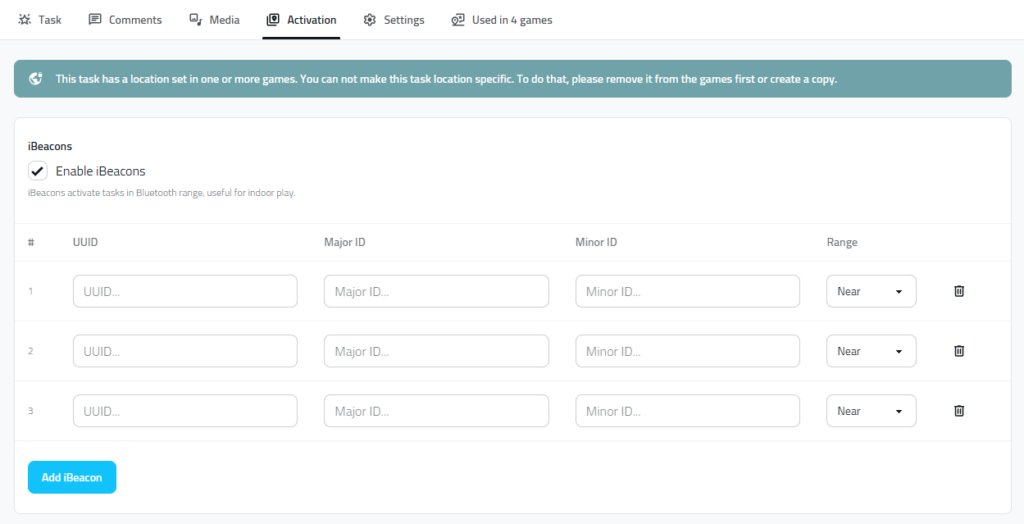Click the Minor ID field in row 3
Screen dimensions: 1024x524
click(x=687, y=411)
